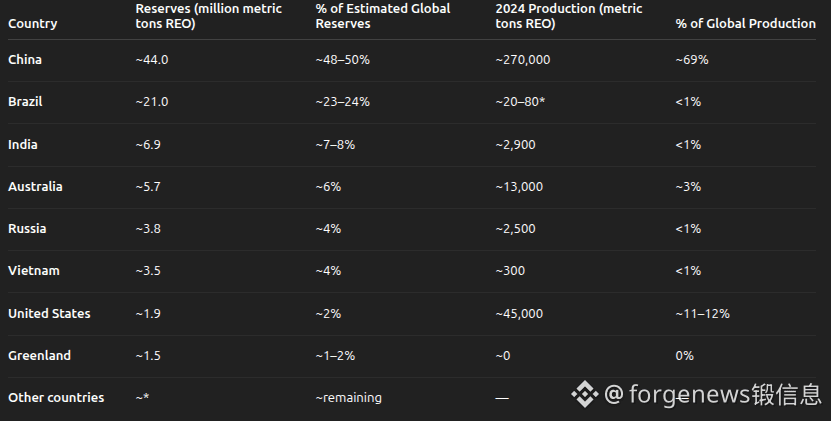
Task: Click the Greenland country cell
Action: coord(39,355)
